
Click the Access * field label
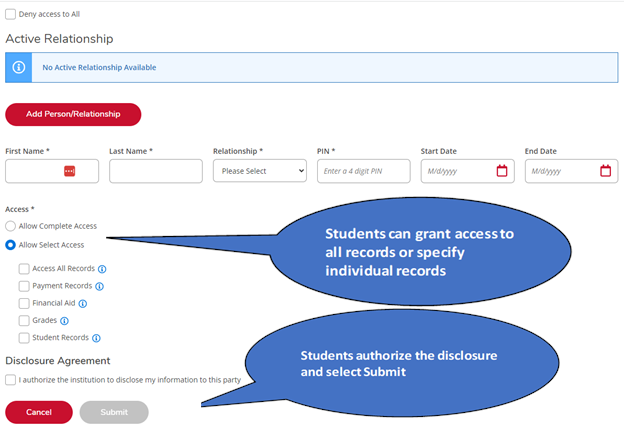[x=20, y=209]
